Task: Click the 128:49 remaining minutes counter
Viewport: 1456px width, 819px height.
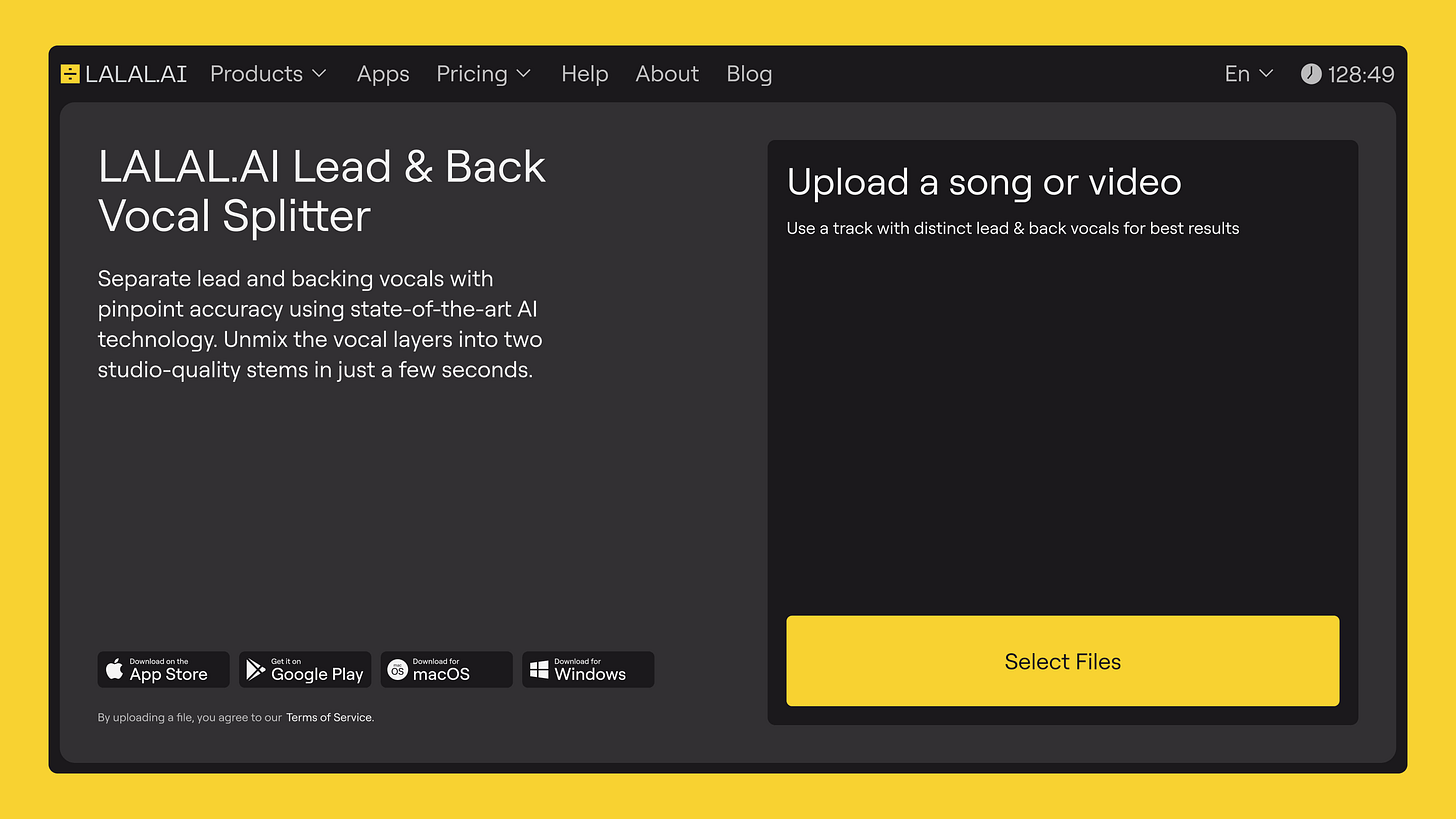Action: coord(1361,74)
